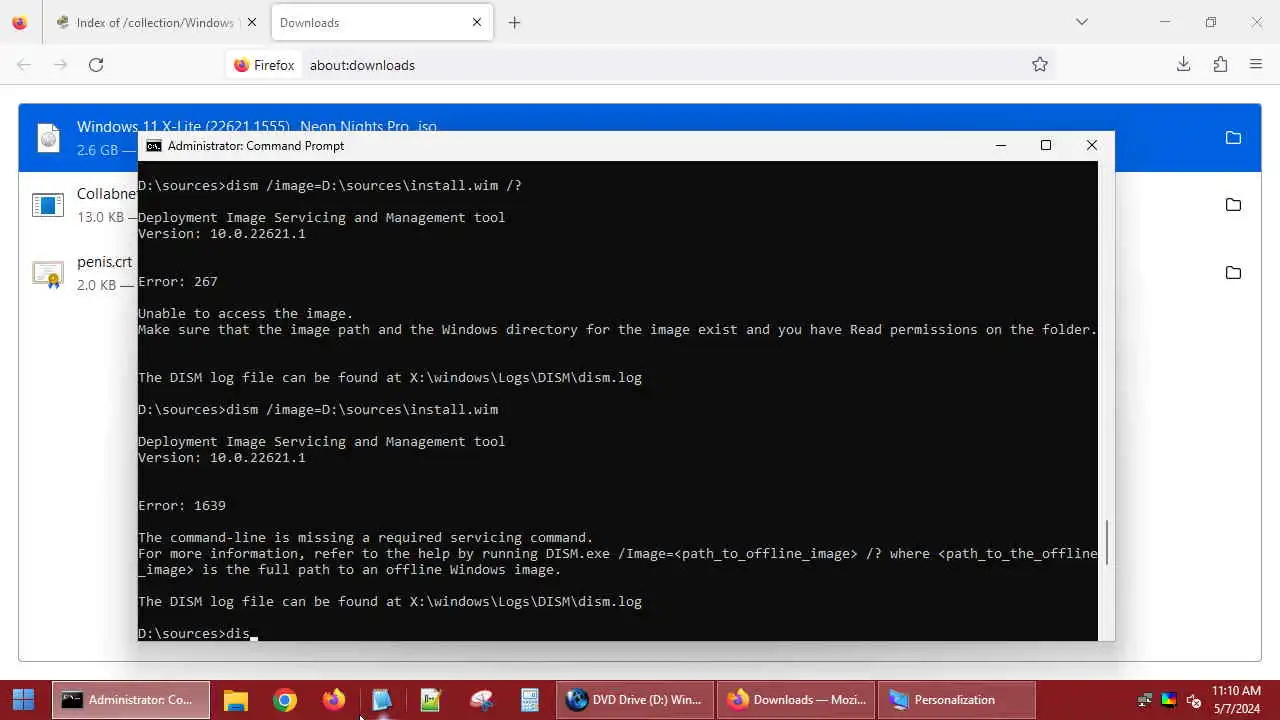Click the 'Unable to access the image.' line
The image size is (1280, 720).
(x=246, y=314)
